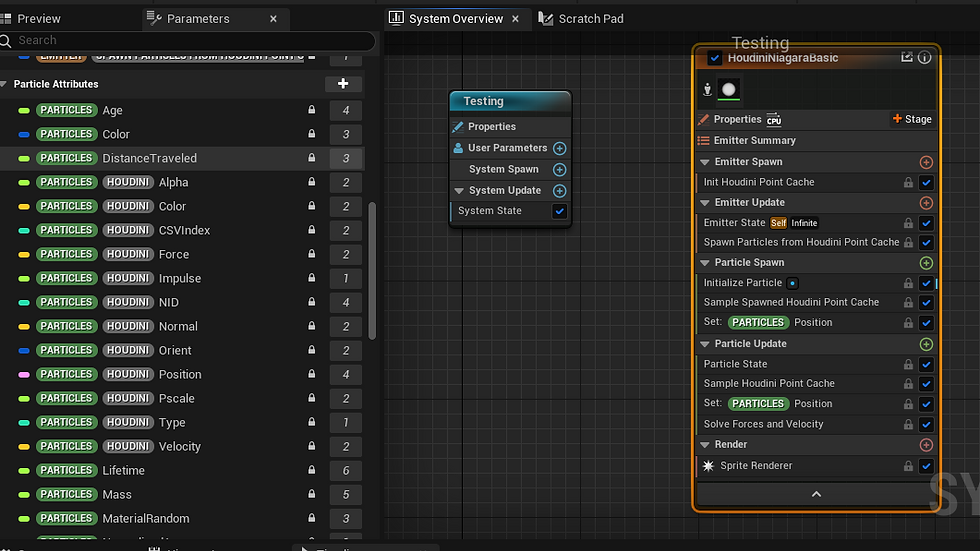The width and height of the screenshot is (980, 551).
Task: Show HoudiniNiagaraBasic emitter info icon
Action: coord(924,57)
